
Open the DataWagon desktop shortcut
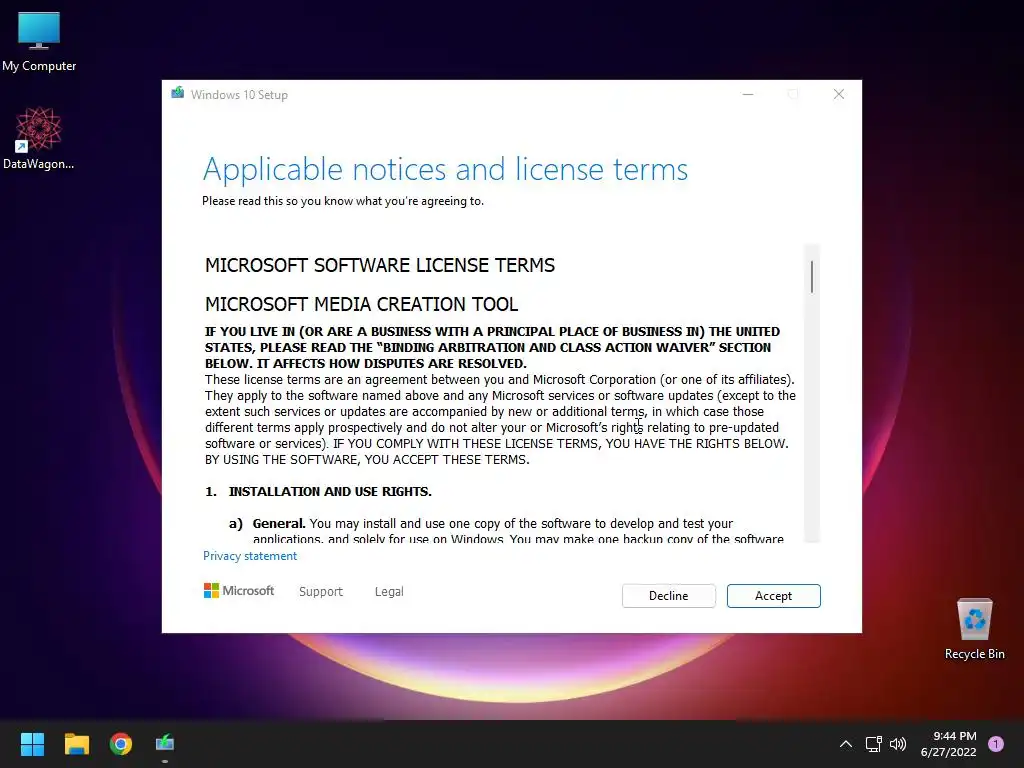39,138
